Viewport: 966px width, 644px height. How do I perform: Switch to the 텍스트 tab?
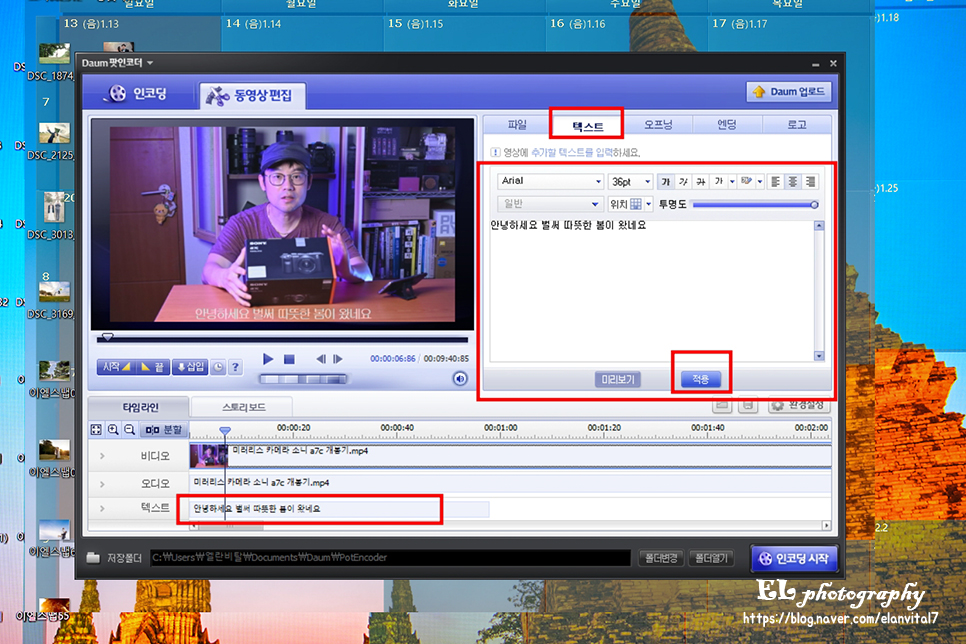587,126
